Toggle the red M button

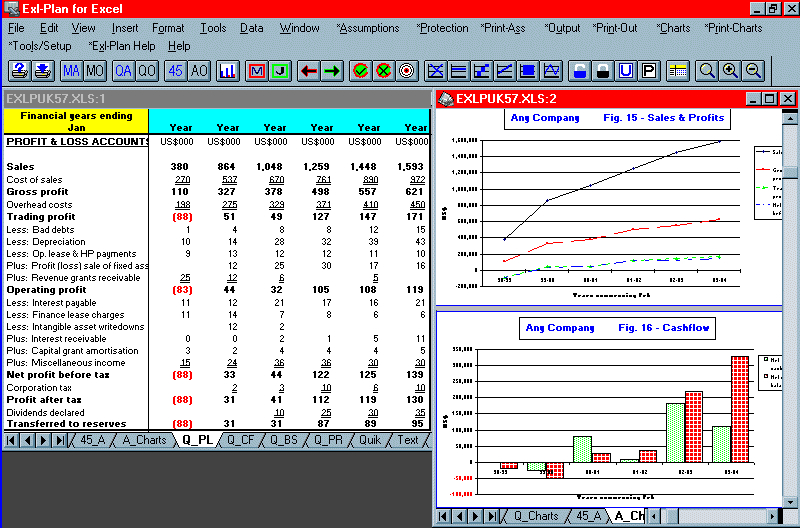pos(256,71)
